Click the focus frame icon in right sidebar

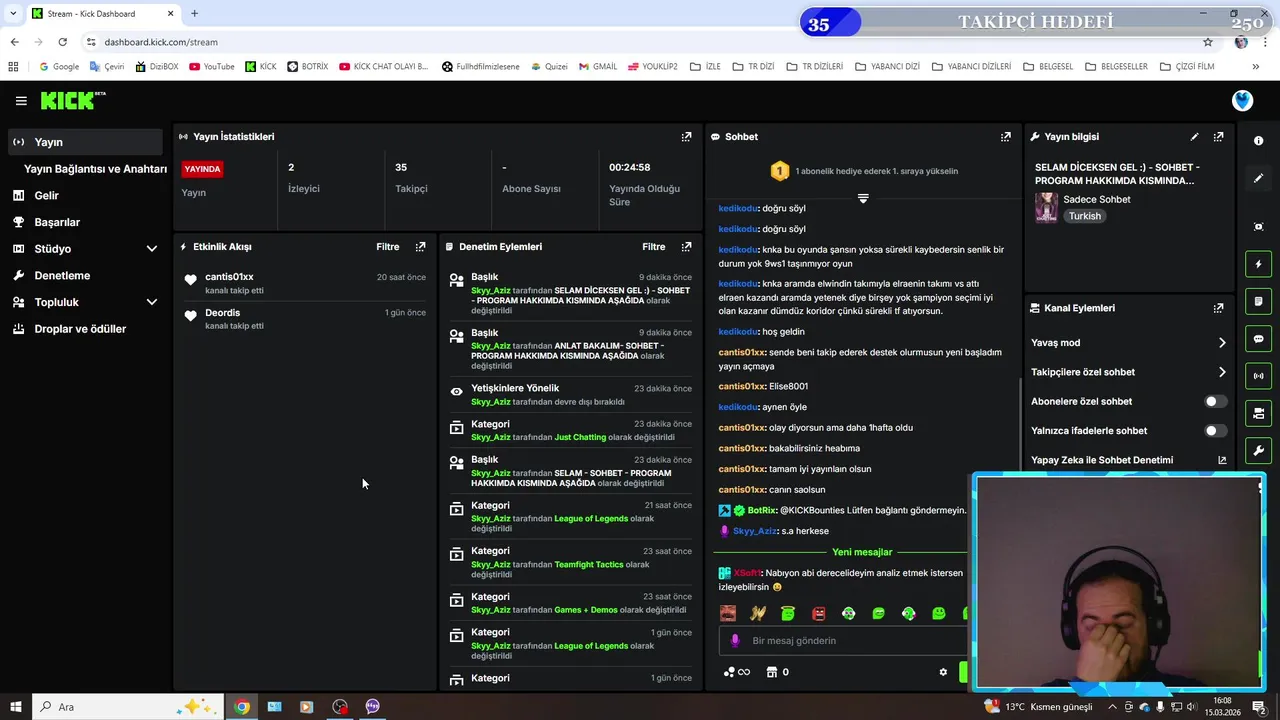[x=1258, y=227]
